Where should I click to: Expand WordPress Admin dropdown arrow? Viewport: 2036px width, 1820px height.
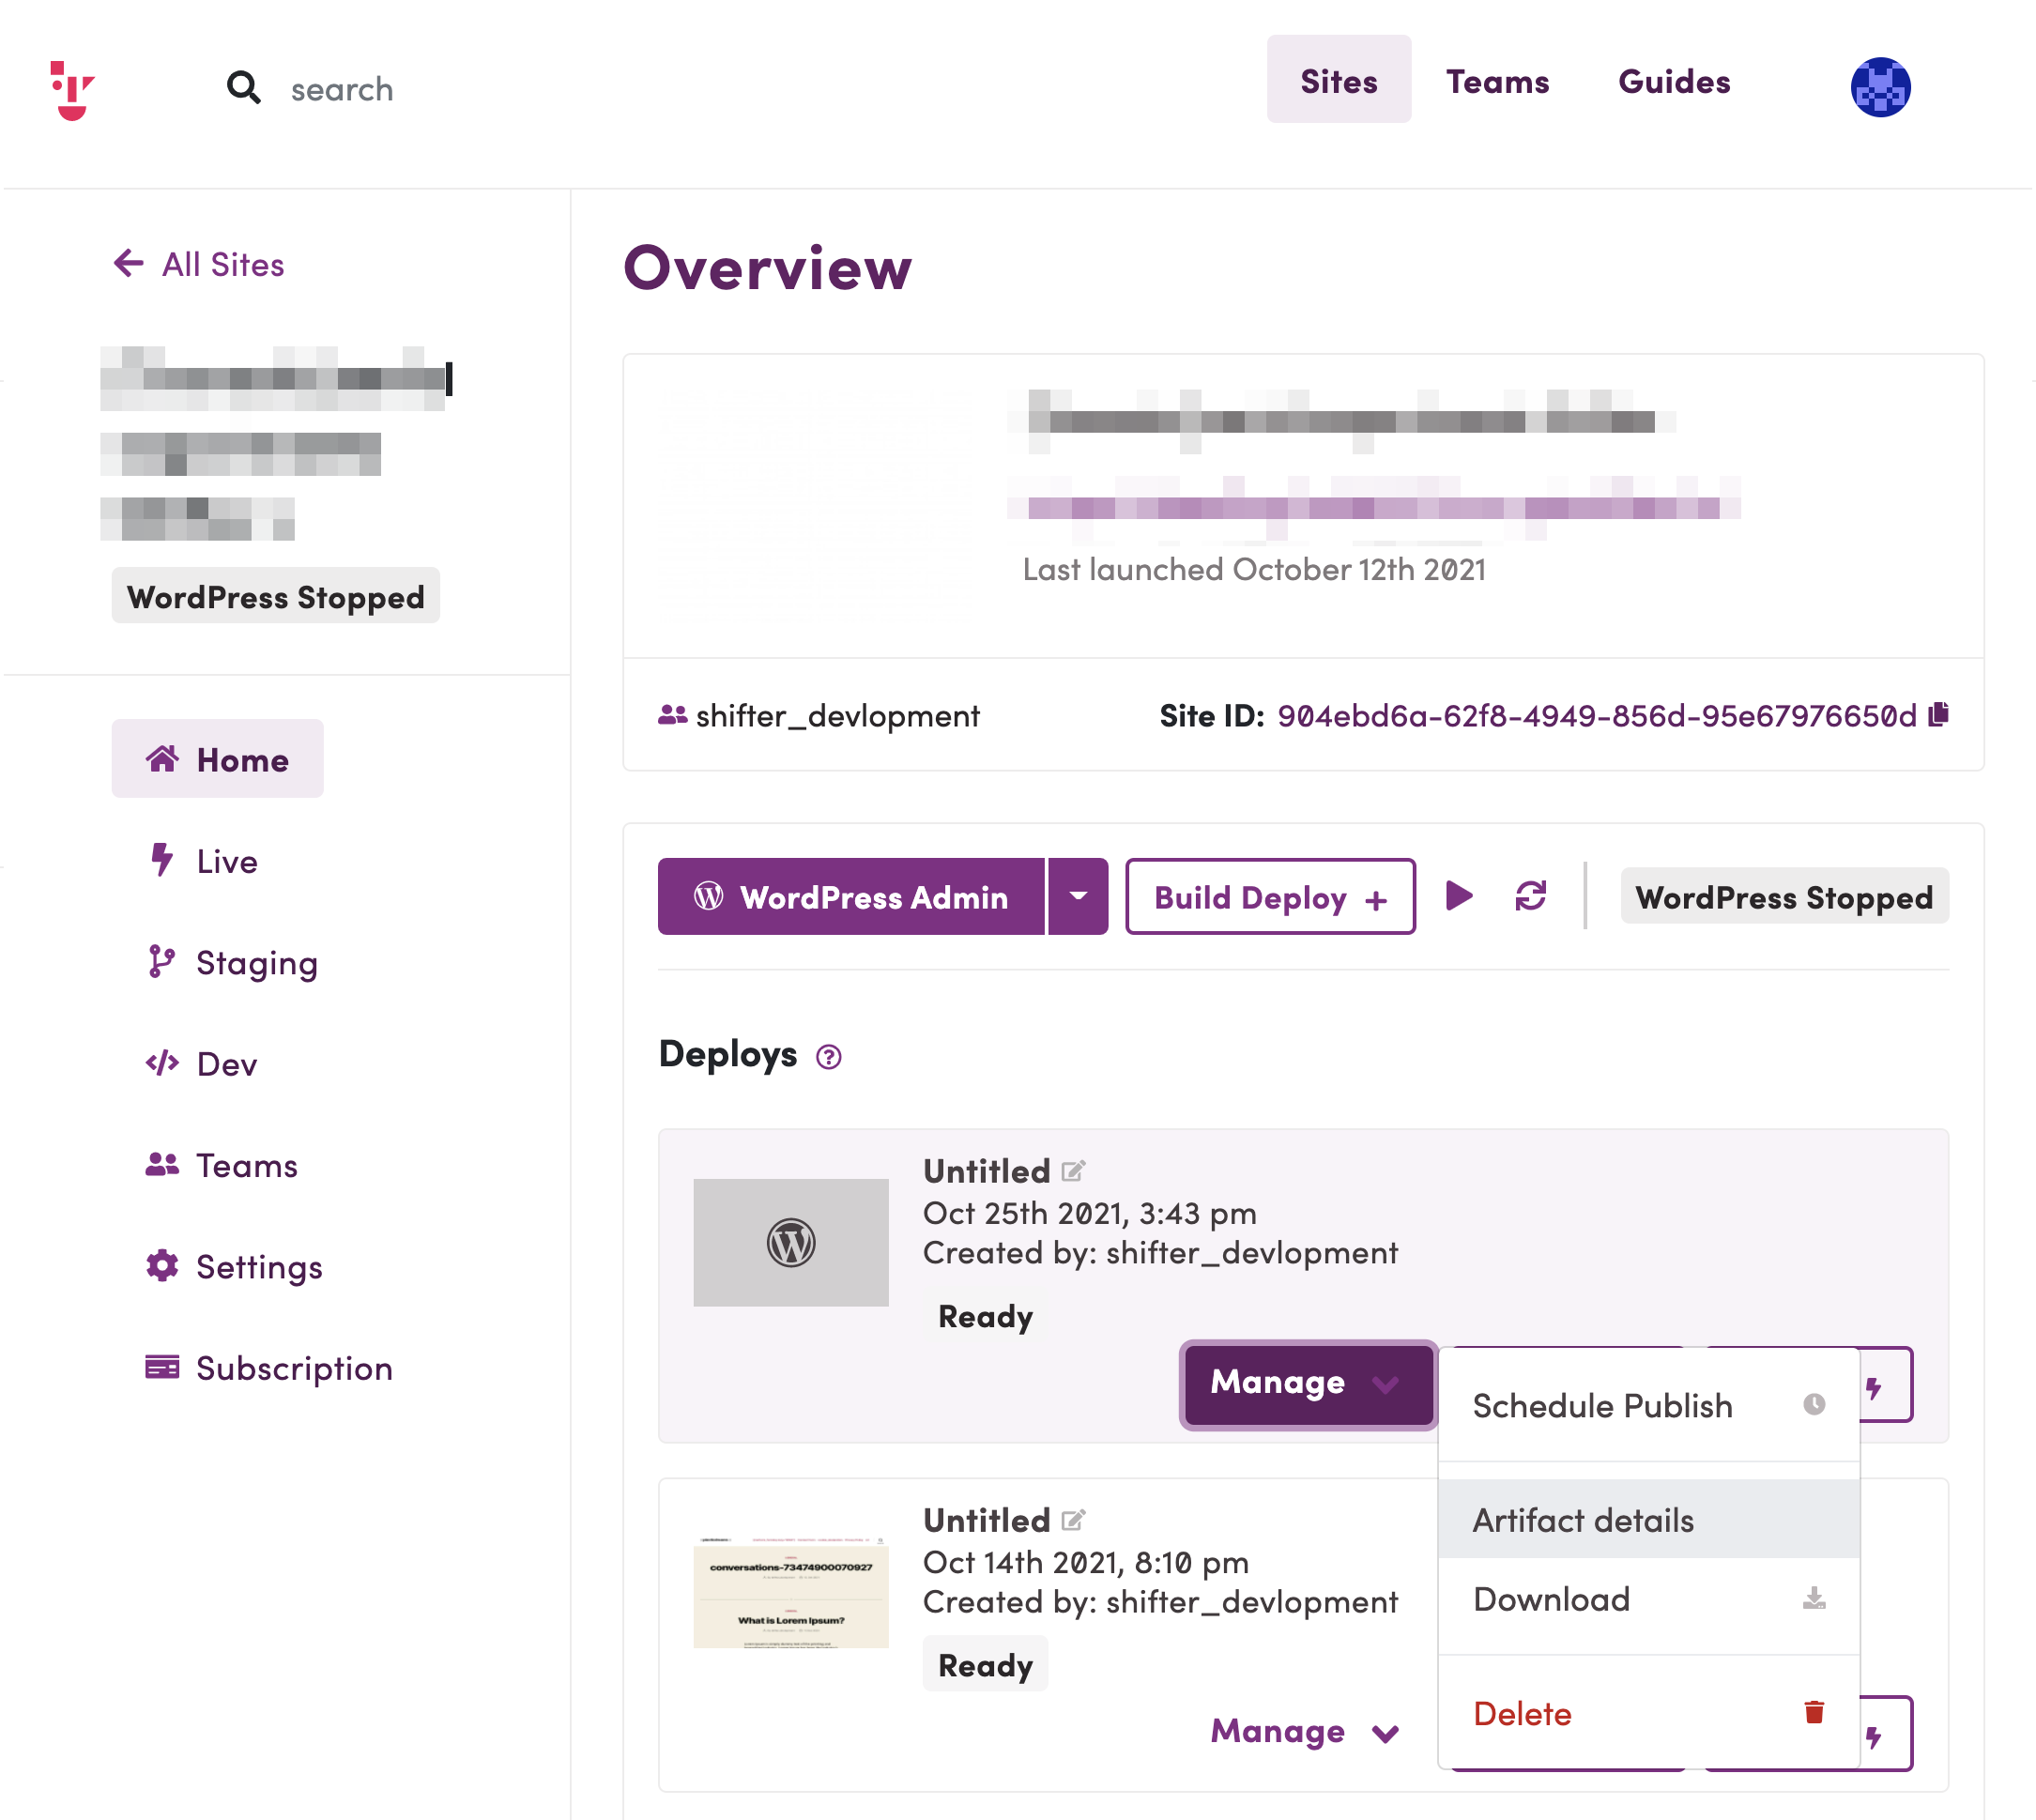tap(1078, 896)
